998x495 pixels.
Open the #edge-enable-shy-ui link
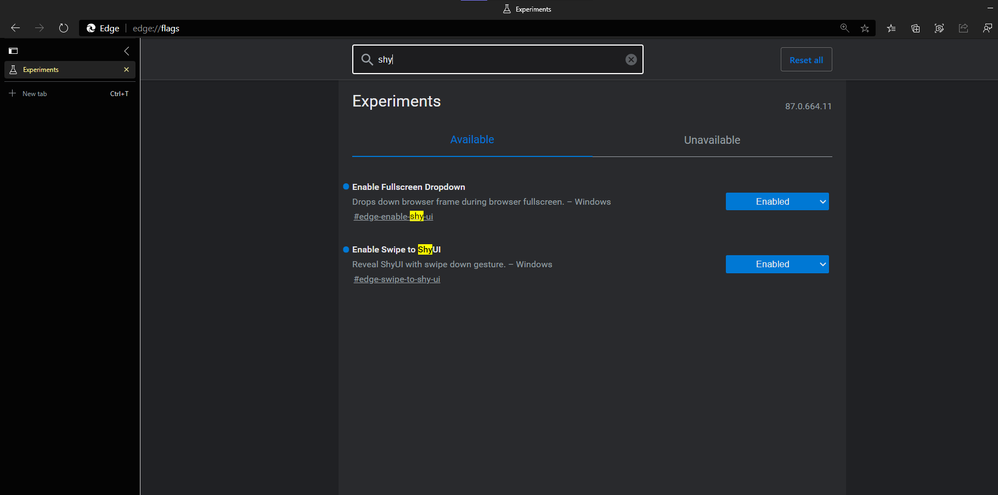tap(393, 216)
